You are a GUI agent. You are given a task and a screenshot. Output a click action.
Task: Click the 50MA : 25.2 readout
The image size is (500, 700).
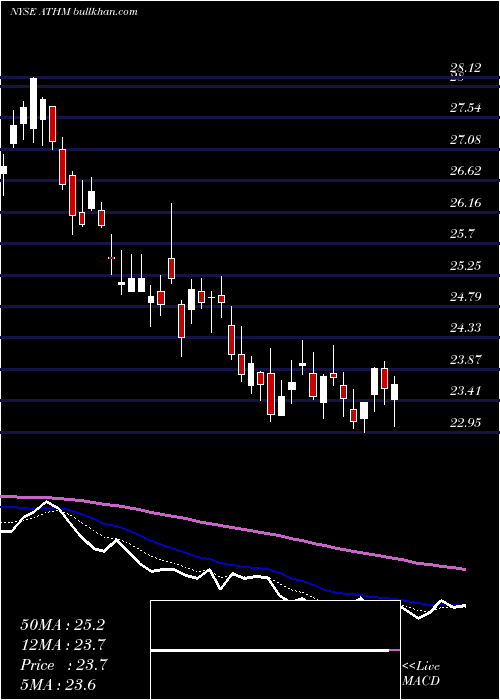(62, 625)
